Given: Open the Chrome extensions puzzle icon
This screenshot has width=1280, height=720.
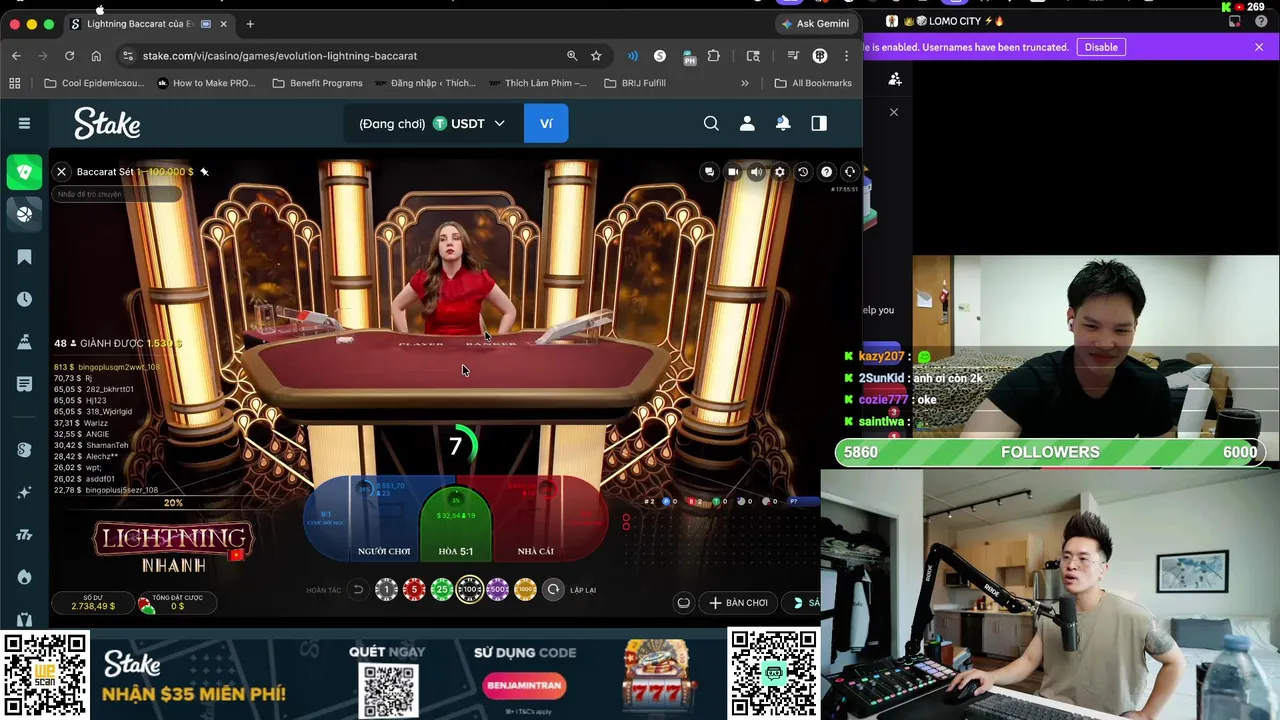Looking at the screenshot, I should coord(713,56).
